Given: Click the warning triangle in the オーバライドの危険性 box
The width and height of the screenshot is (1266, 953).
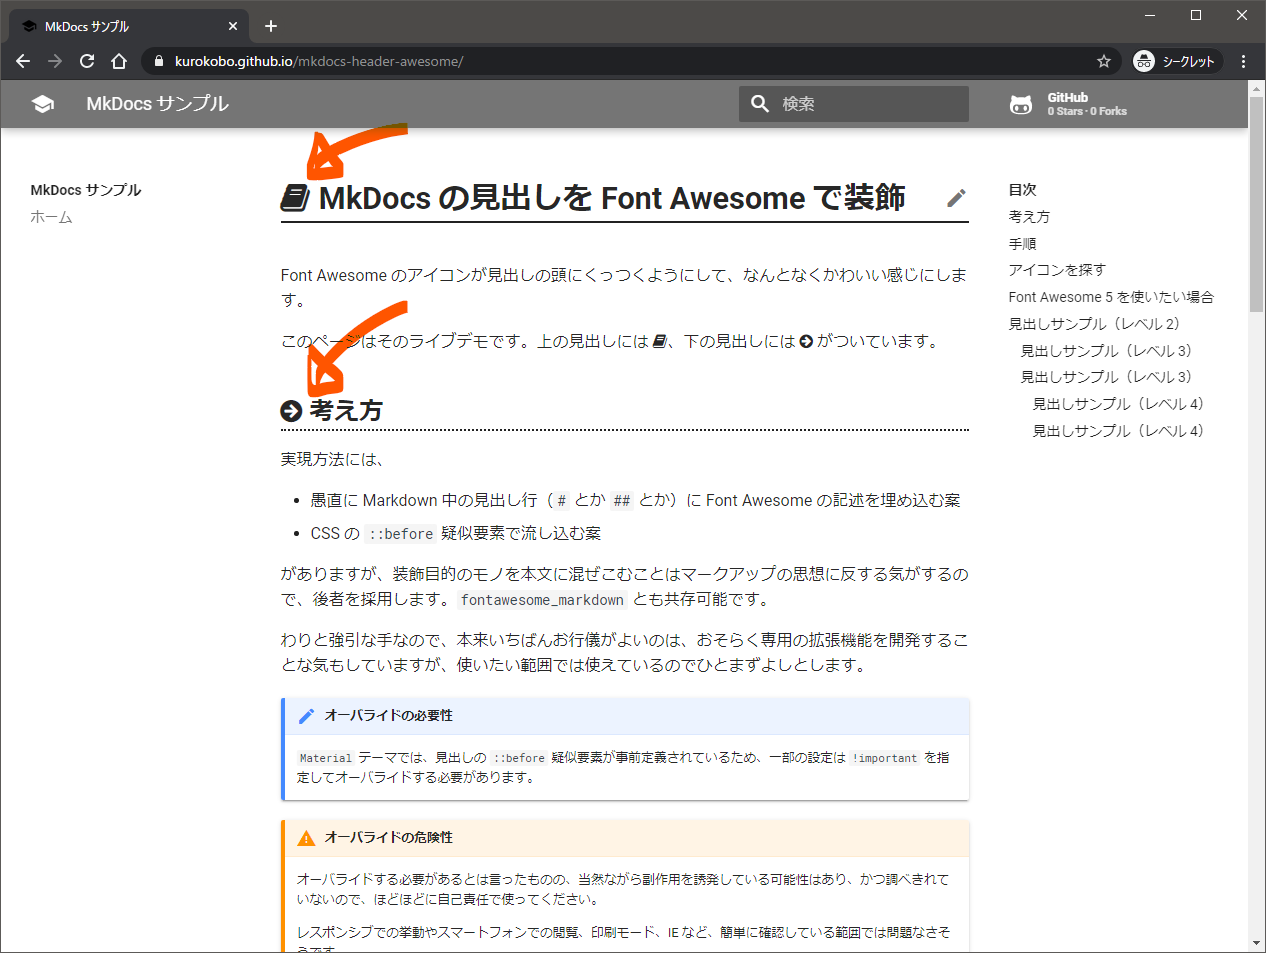Looking at the screenshot, I should 305,838.
